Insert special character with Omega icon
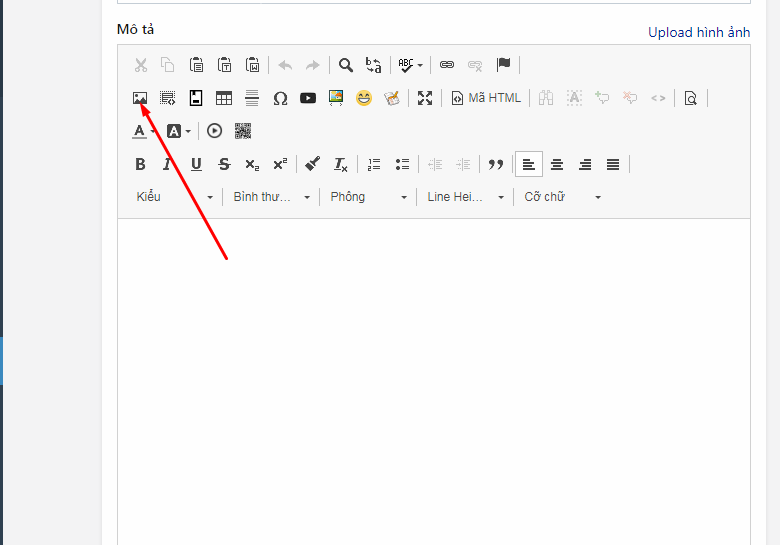Image resolution: width=780 pixels, height=545 pixels. tap(280, 98)
